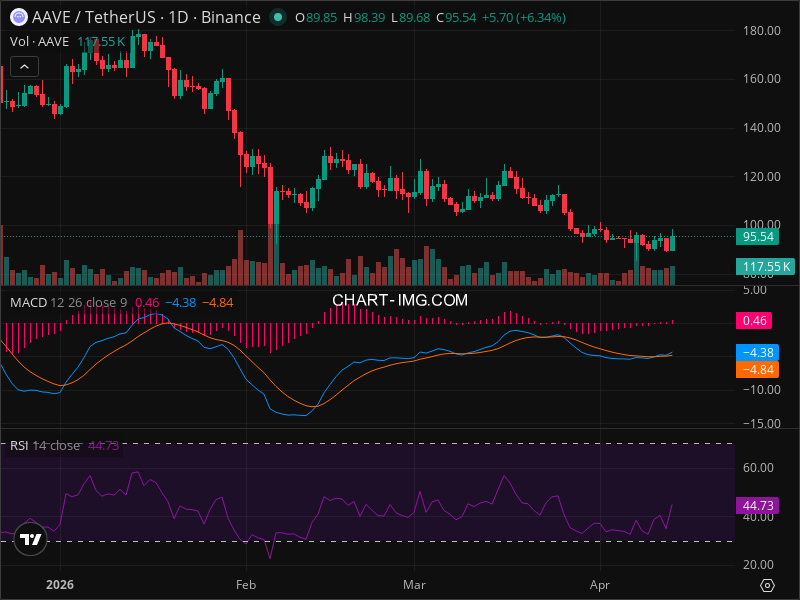Screen dimensions: 800x600
Task: Click the 44.73 RSI axis label
Action: pos(758,506)
